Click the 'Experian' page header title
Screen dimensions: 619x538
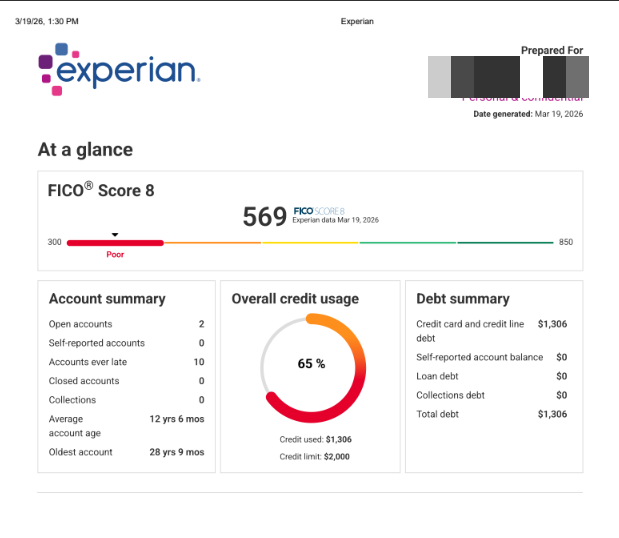tap(357, 21)
